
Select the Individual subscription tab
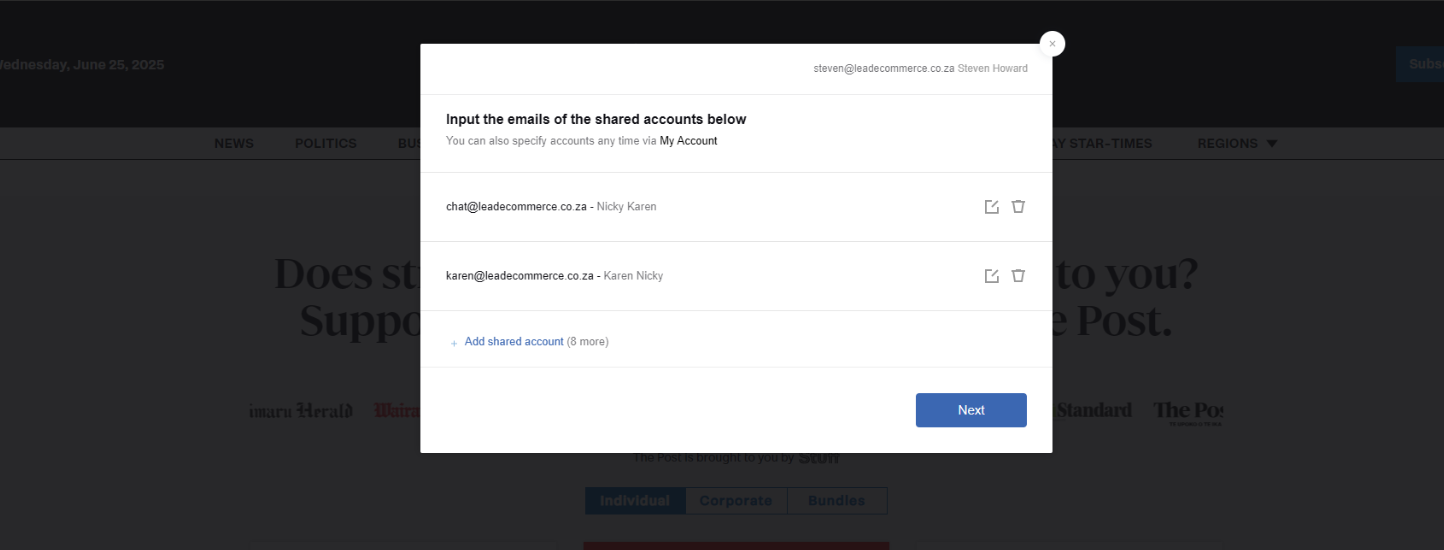(635, 501)
